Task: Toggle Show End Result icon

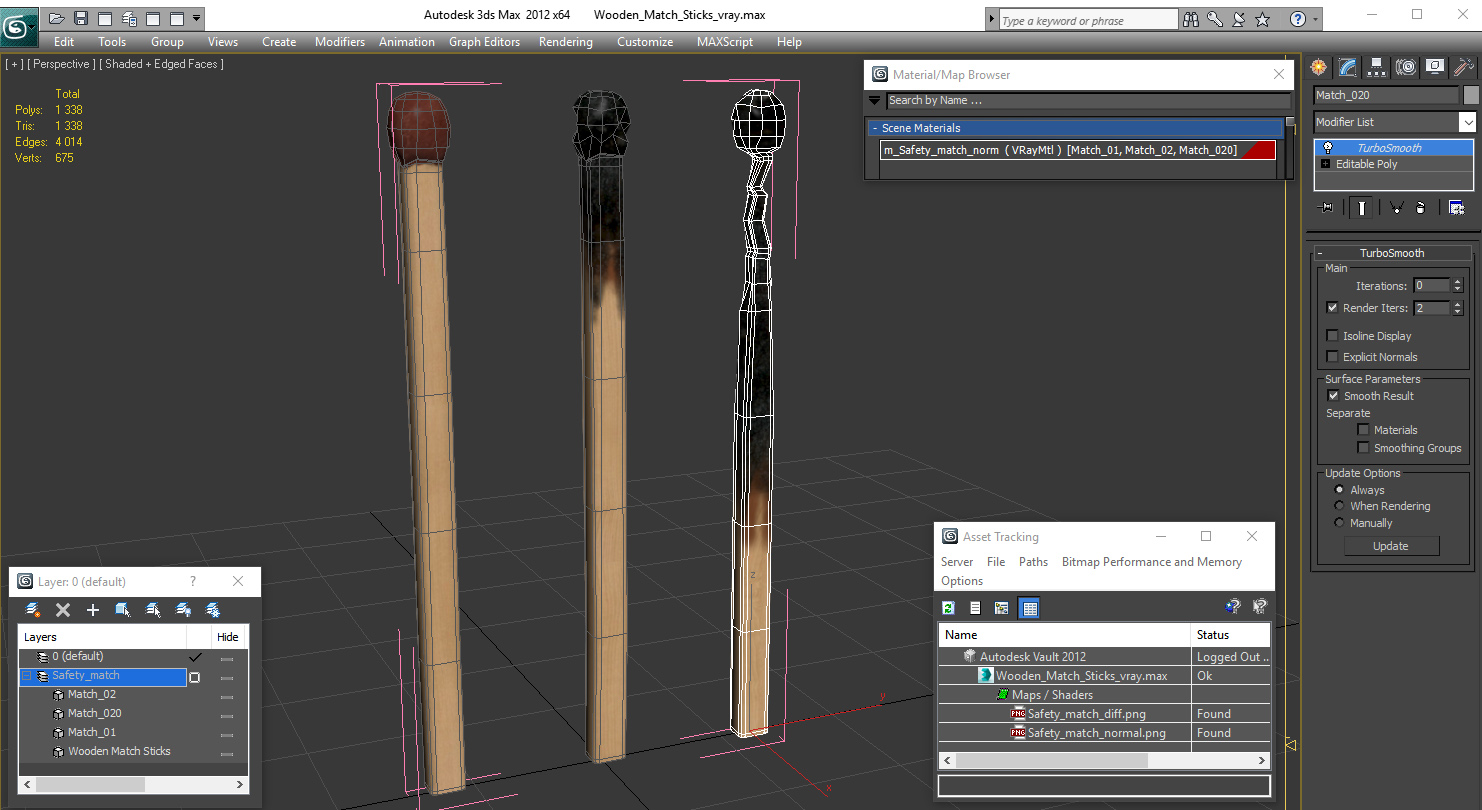Action: point(1361,208)
